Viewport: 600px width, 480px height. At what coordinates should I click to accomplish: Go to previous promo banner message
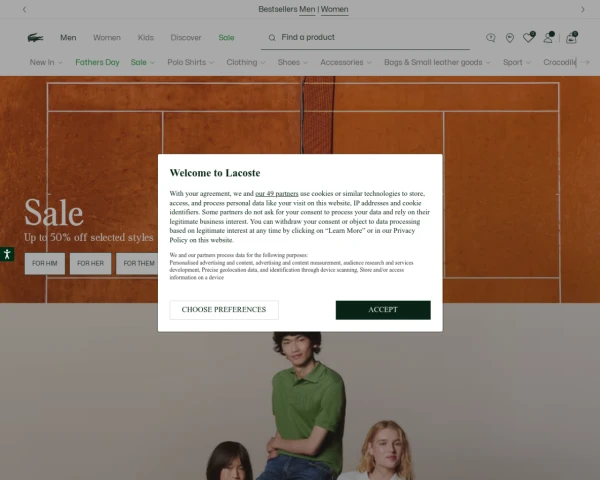click(x=24, y=9)
